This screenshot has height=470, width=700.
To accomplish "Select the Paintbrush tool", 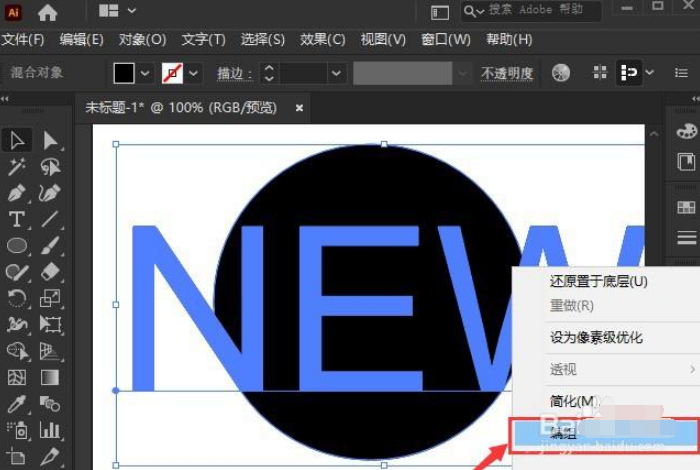I will [x=50, y=245].
